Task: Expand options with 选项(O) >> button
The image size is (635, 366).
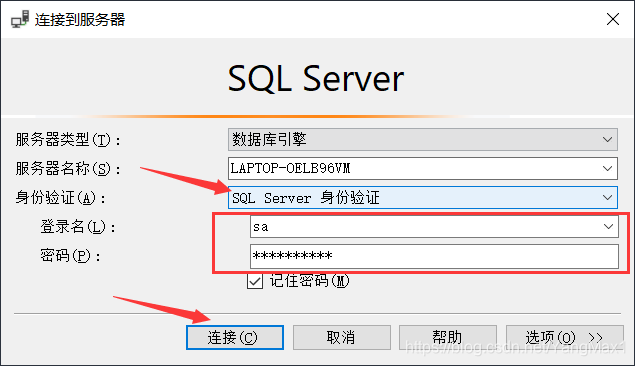Action: click(565, 337)
